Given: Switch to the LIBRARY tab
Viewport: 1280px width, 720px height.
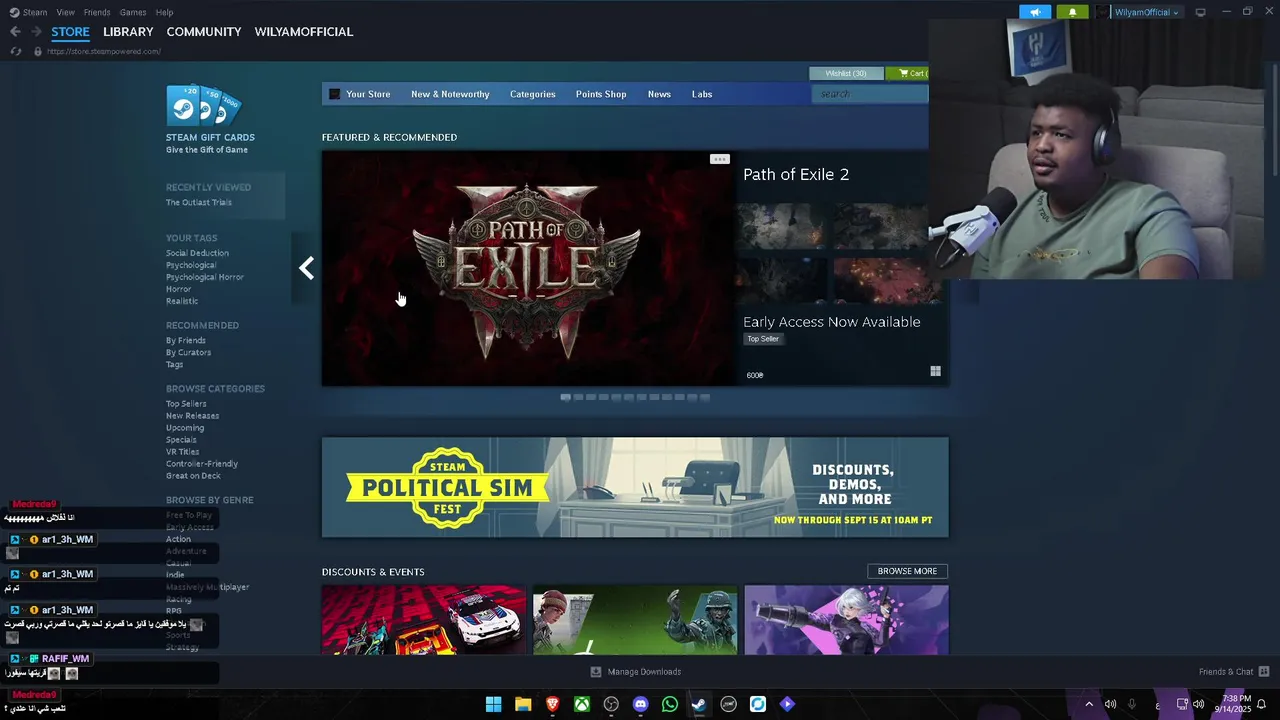Looking at the screenshot, I should click(x=128, y=32).
